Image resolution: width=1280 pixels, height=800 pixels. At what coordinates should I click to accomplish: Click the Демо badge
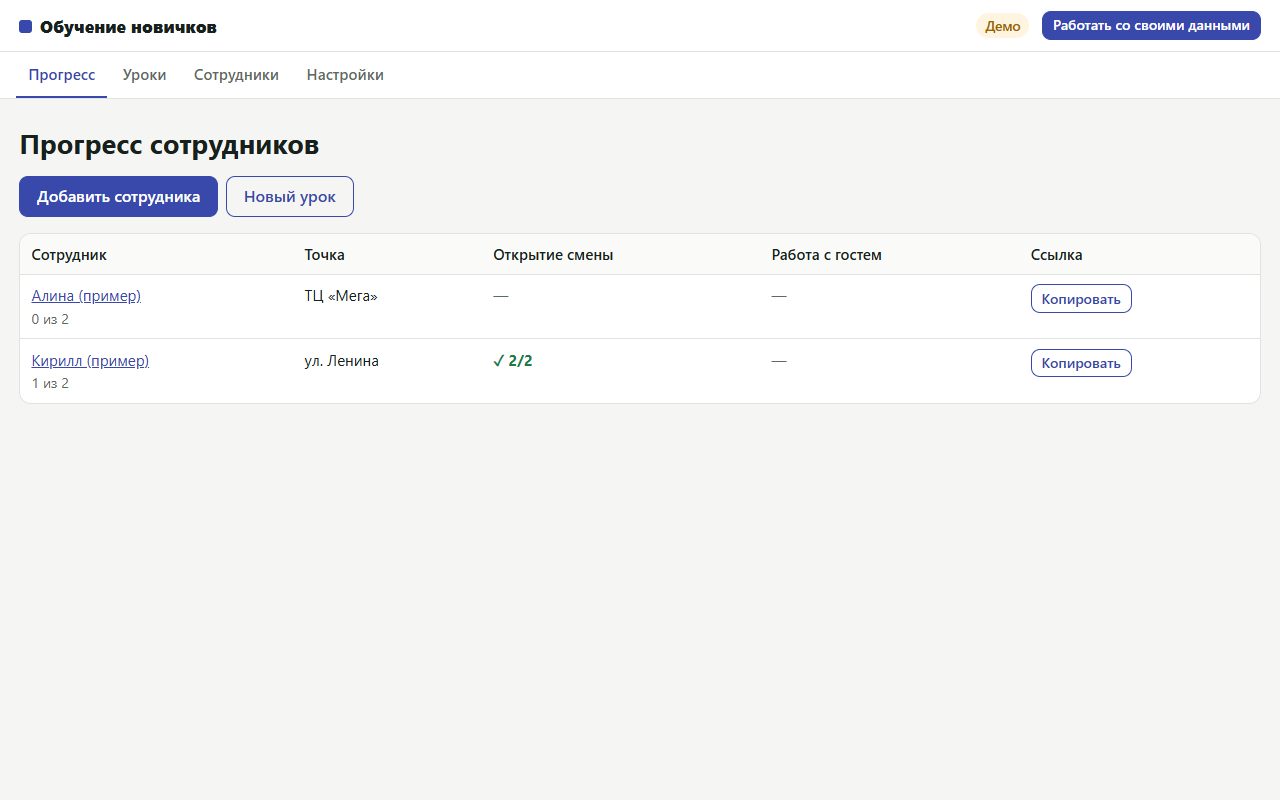(1002, 27)
